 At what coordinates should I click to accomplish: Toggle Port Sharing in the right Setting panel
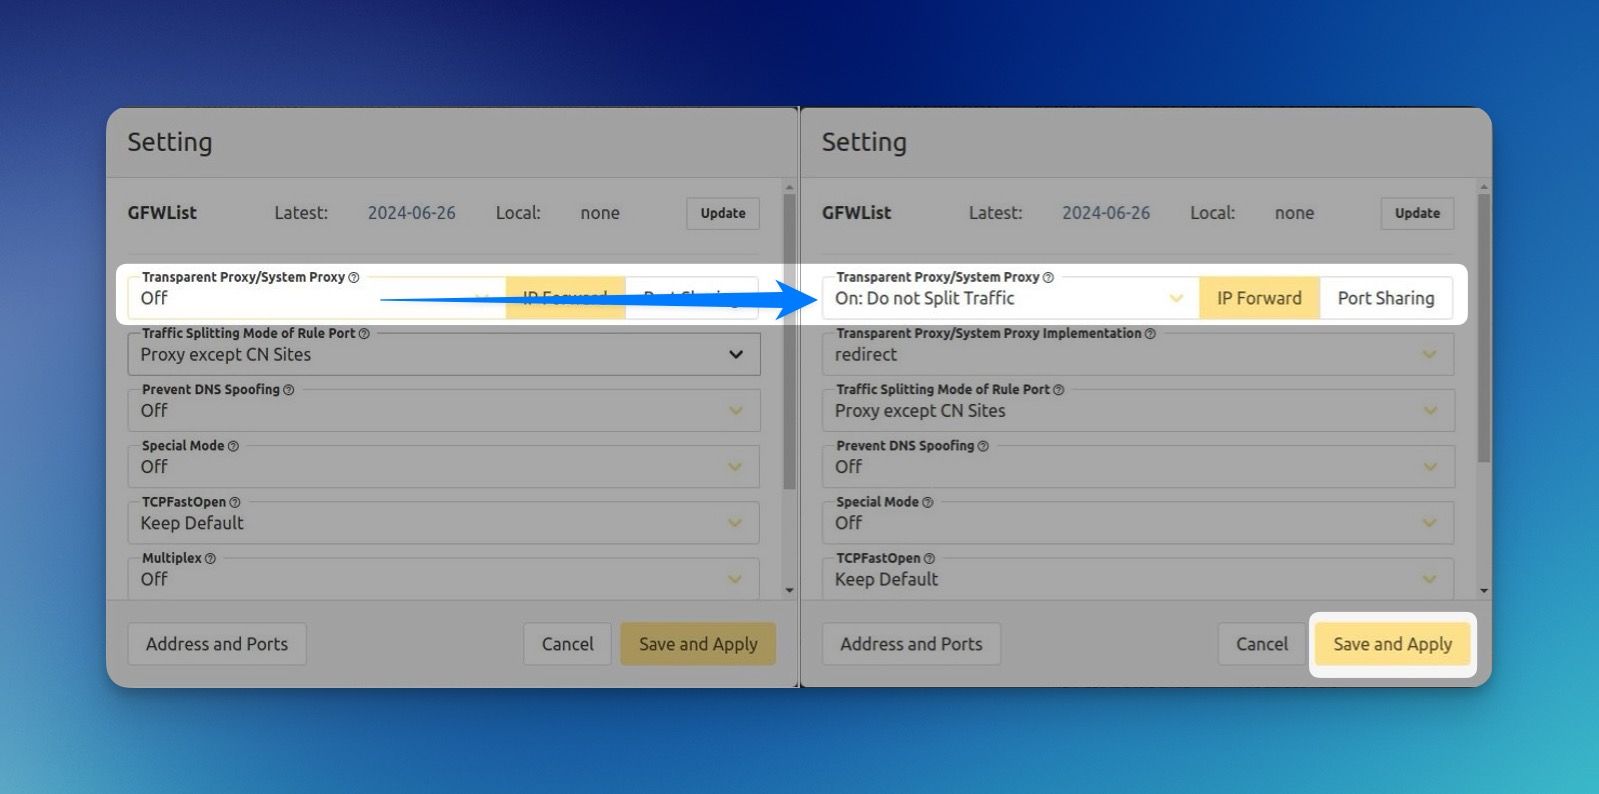tap(1385, 298)
